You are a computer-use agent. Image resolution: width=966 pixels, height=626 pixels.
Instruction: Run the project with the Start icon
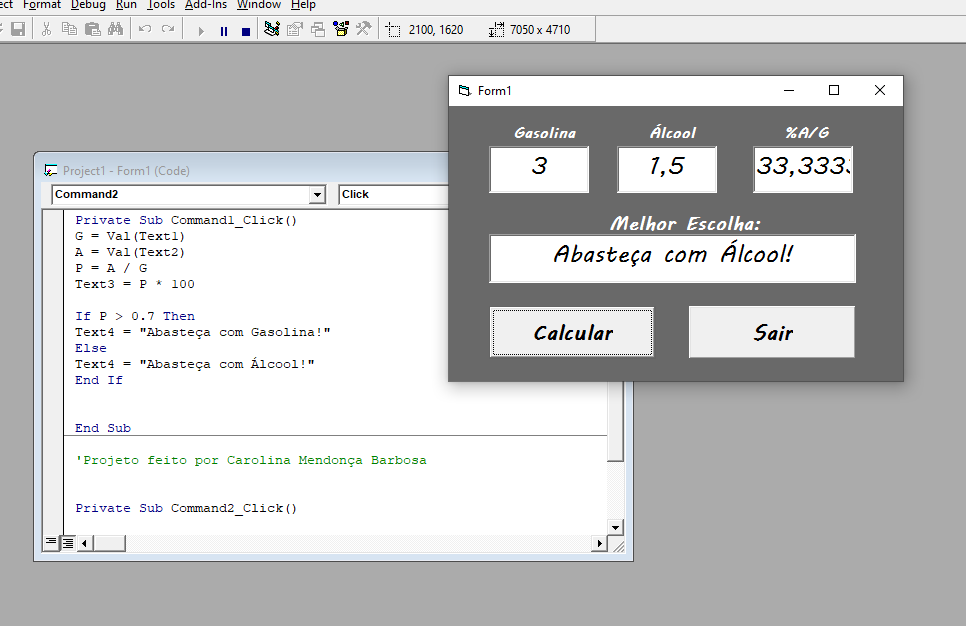tap(201, 29)
